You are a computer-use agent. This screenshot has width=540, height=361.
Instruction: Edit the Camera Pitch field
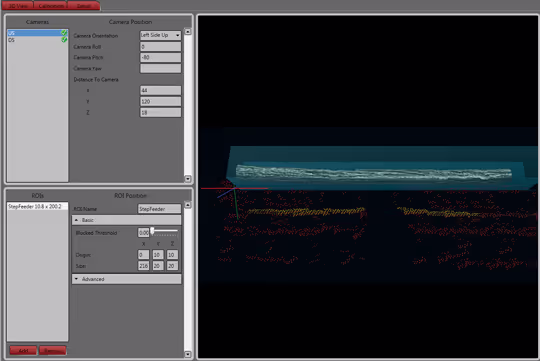click(x=160, y=57)
